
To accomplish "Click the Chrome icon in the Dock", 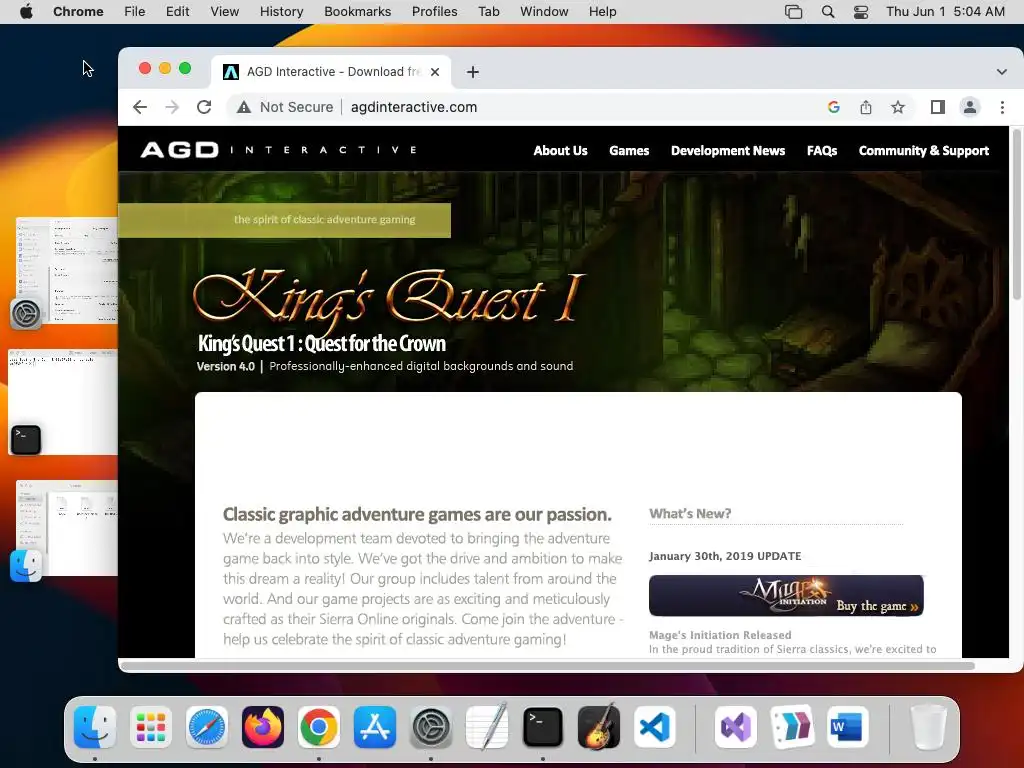I will (319, 727).
